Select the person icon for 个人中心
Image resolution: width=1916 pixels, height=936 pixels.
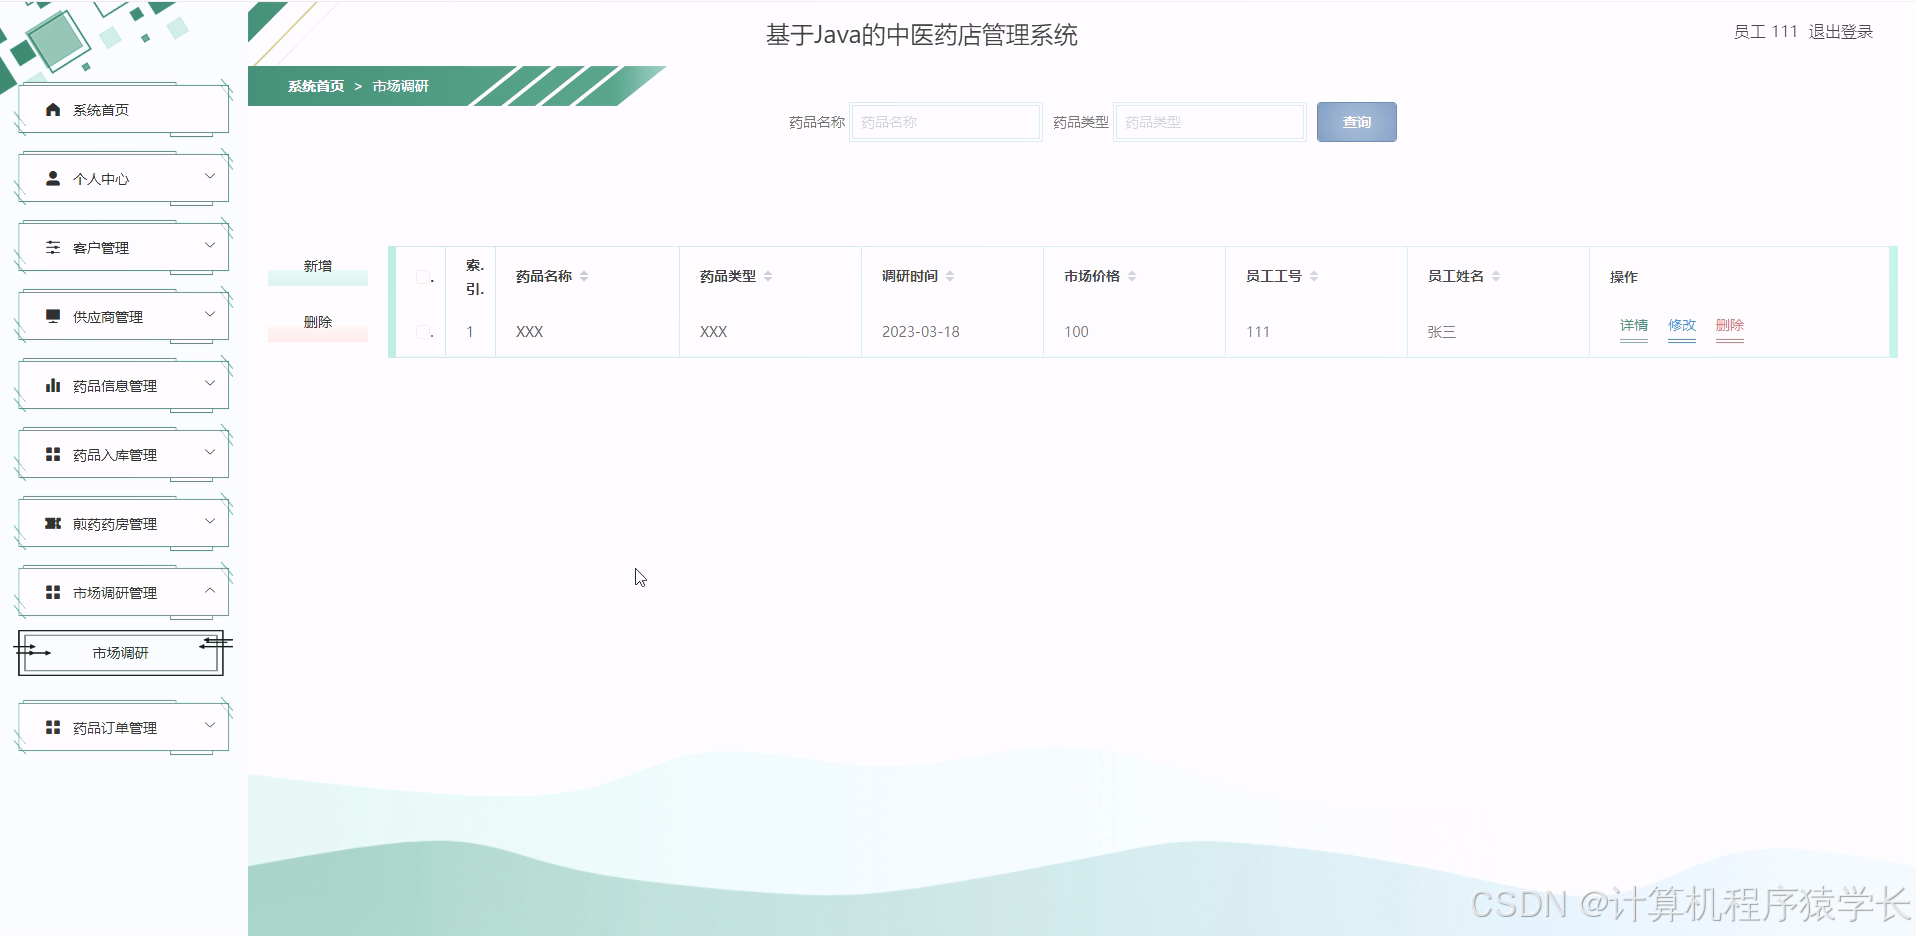point(53,177)
